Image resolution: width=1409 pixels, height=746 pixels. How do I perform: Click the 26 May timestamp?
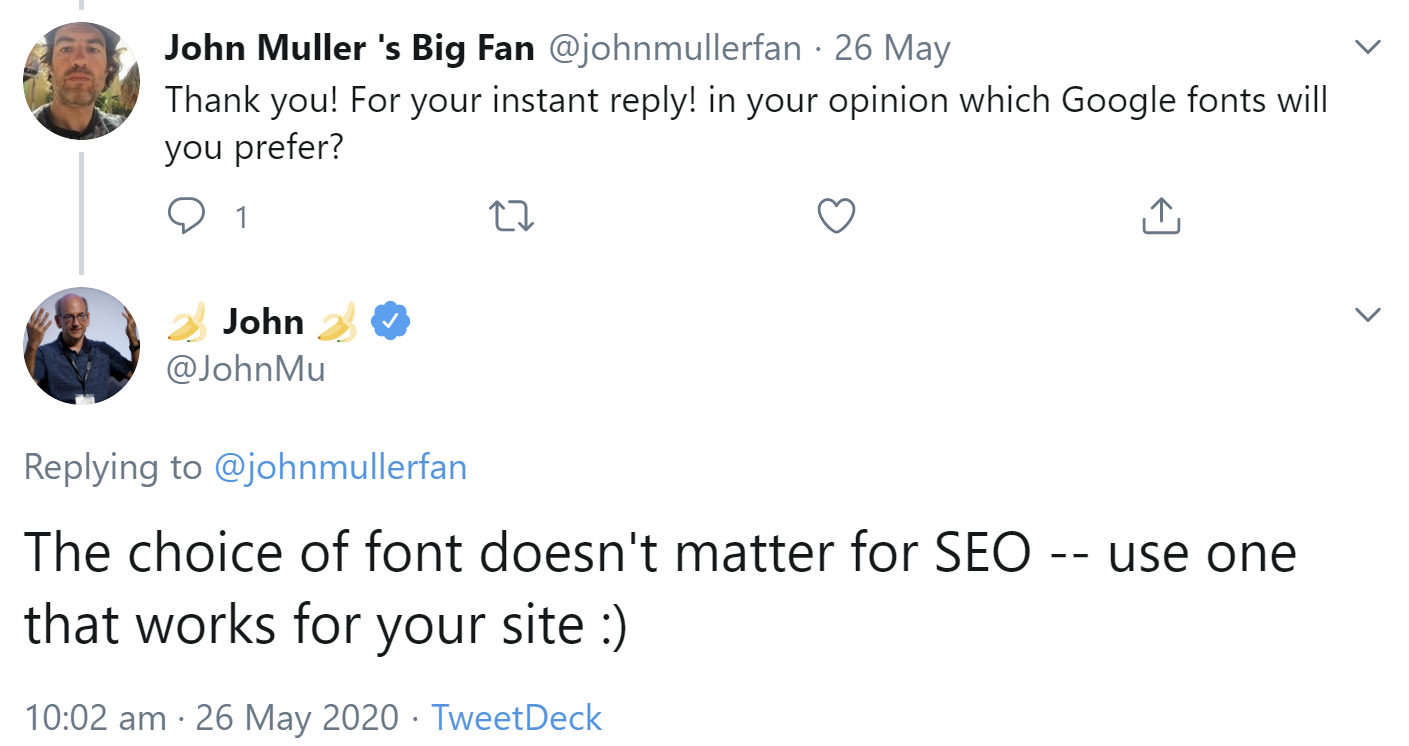coord(893,47)
